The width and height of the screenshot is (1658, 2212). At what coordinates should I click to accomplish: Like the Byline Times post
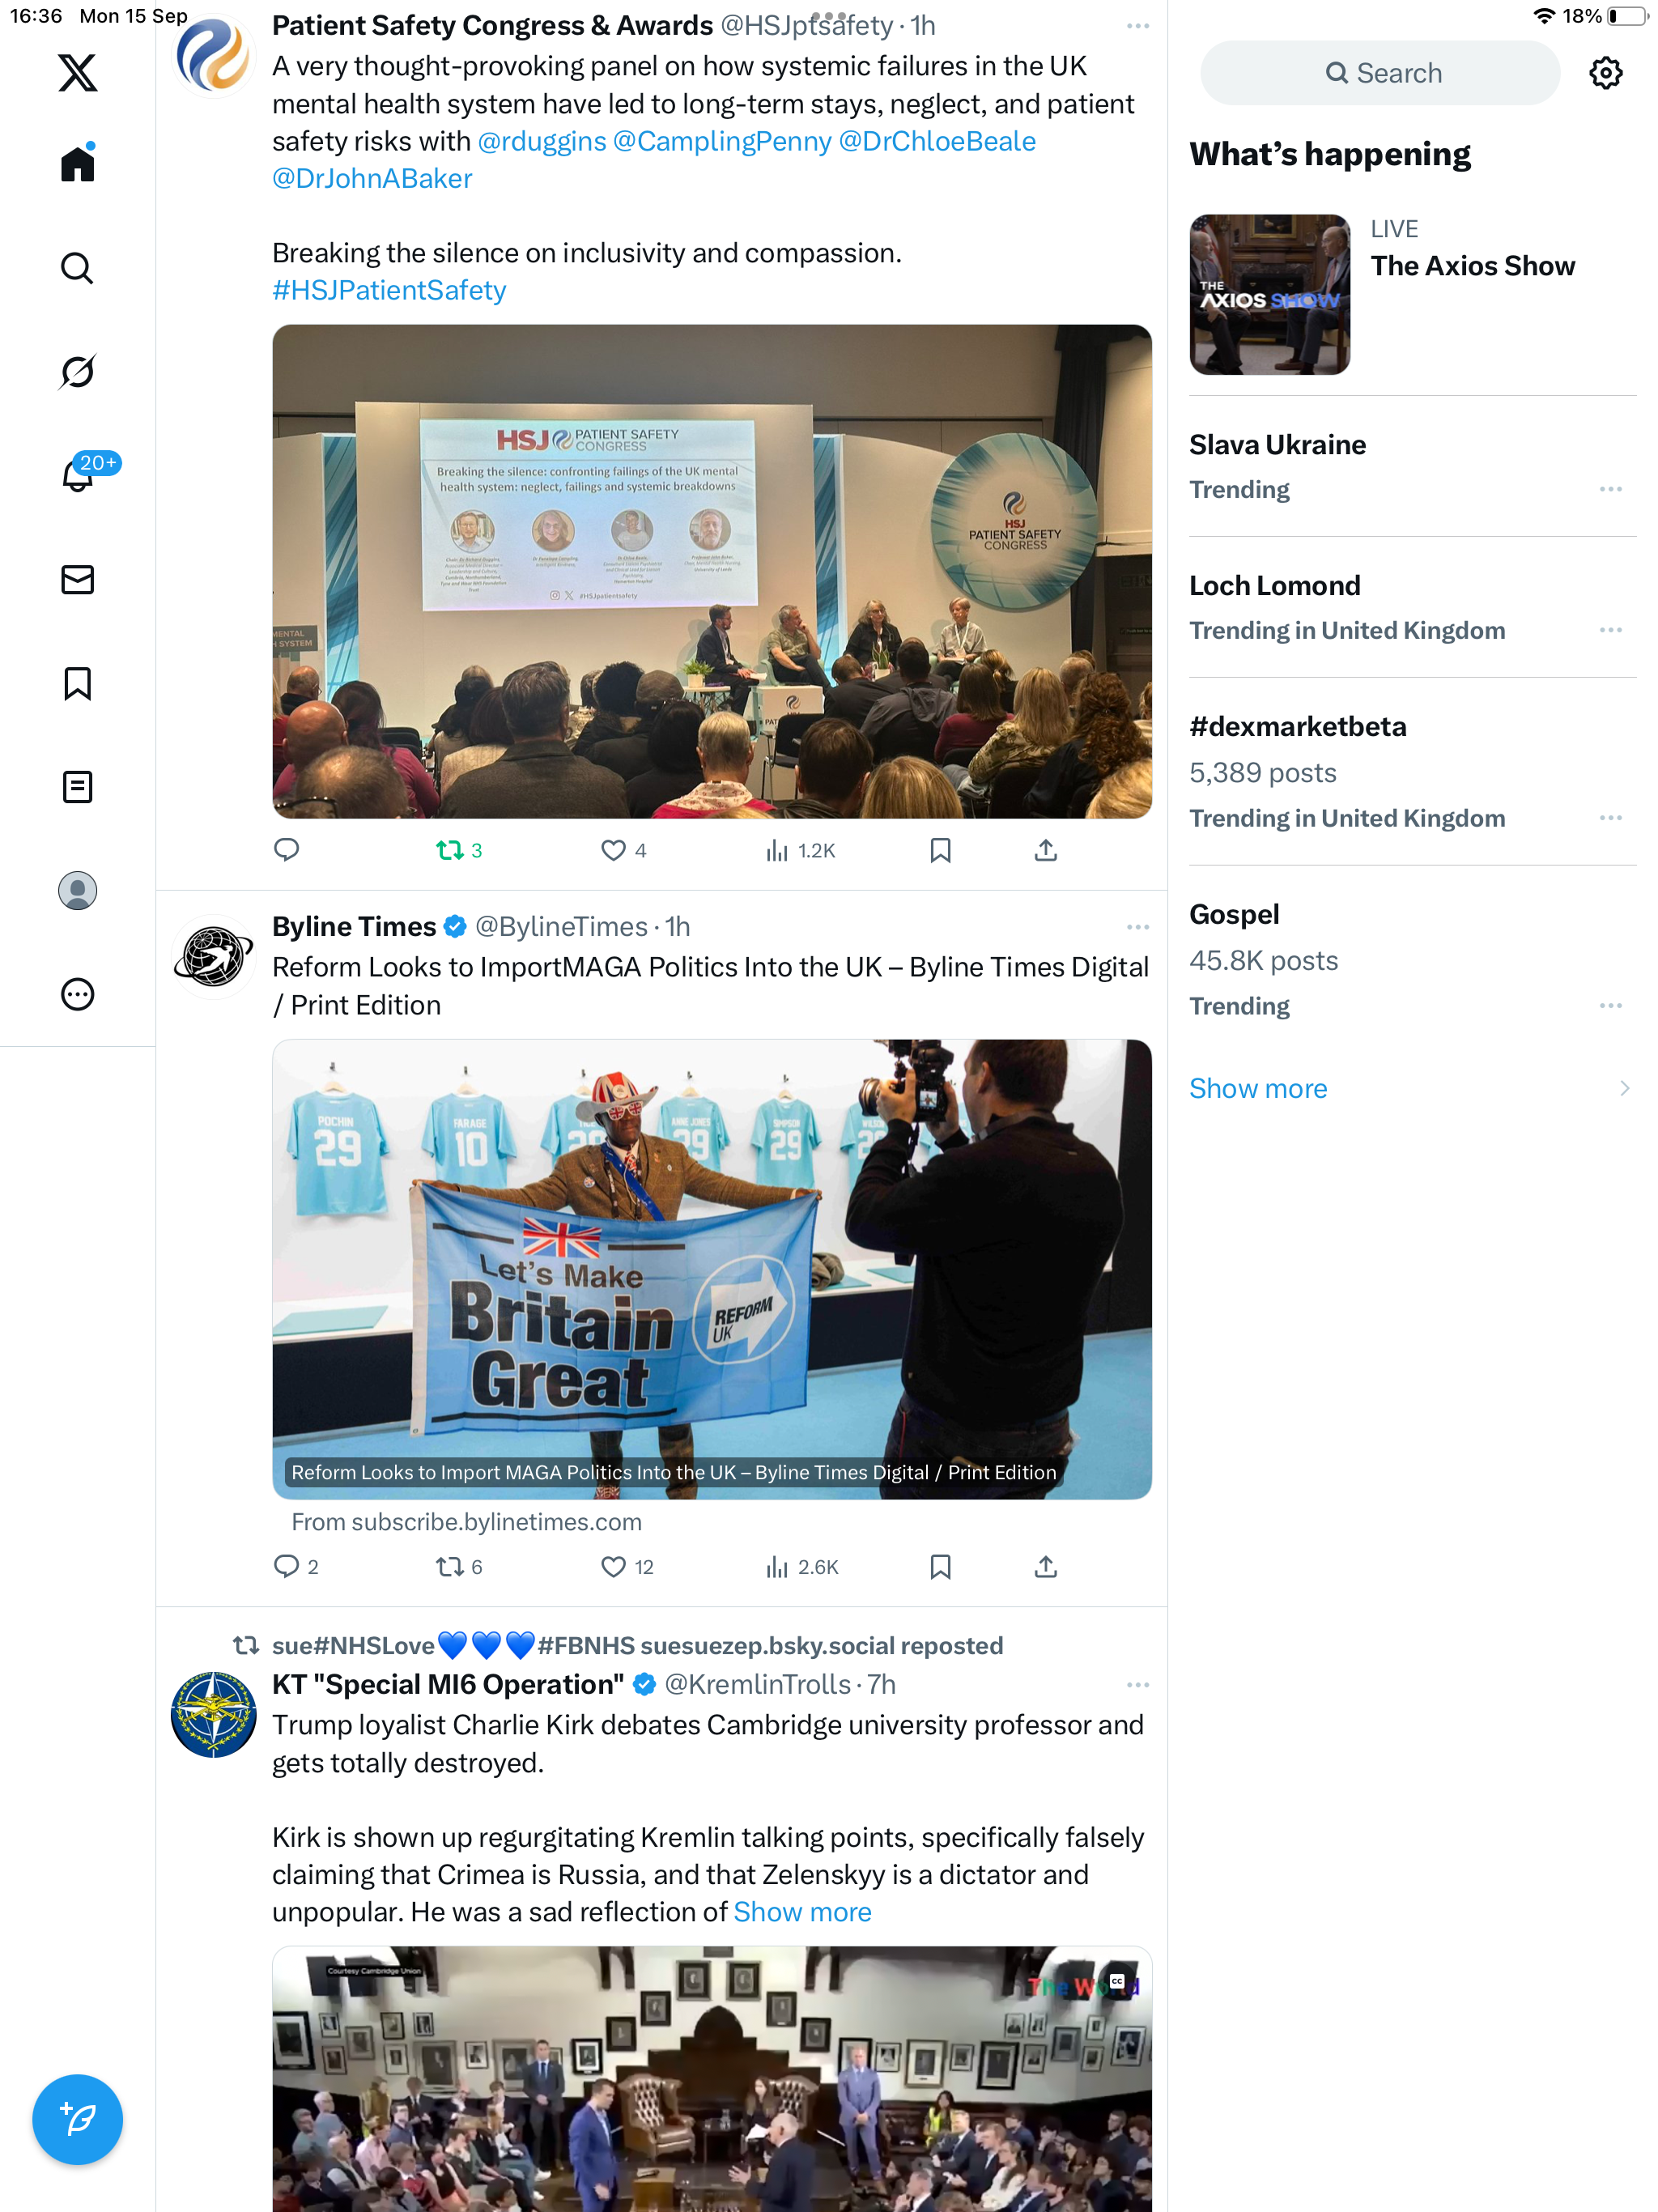pos(626,1567)
